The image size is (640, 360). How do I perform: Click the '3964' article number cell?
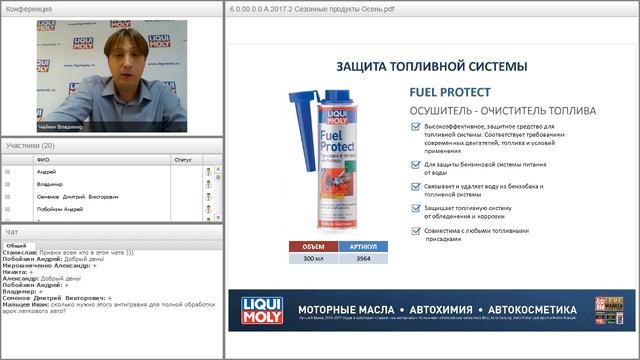(363, 258)
